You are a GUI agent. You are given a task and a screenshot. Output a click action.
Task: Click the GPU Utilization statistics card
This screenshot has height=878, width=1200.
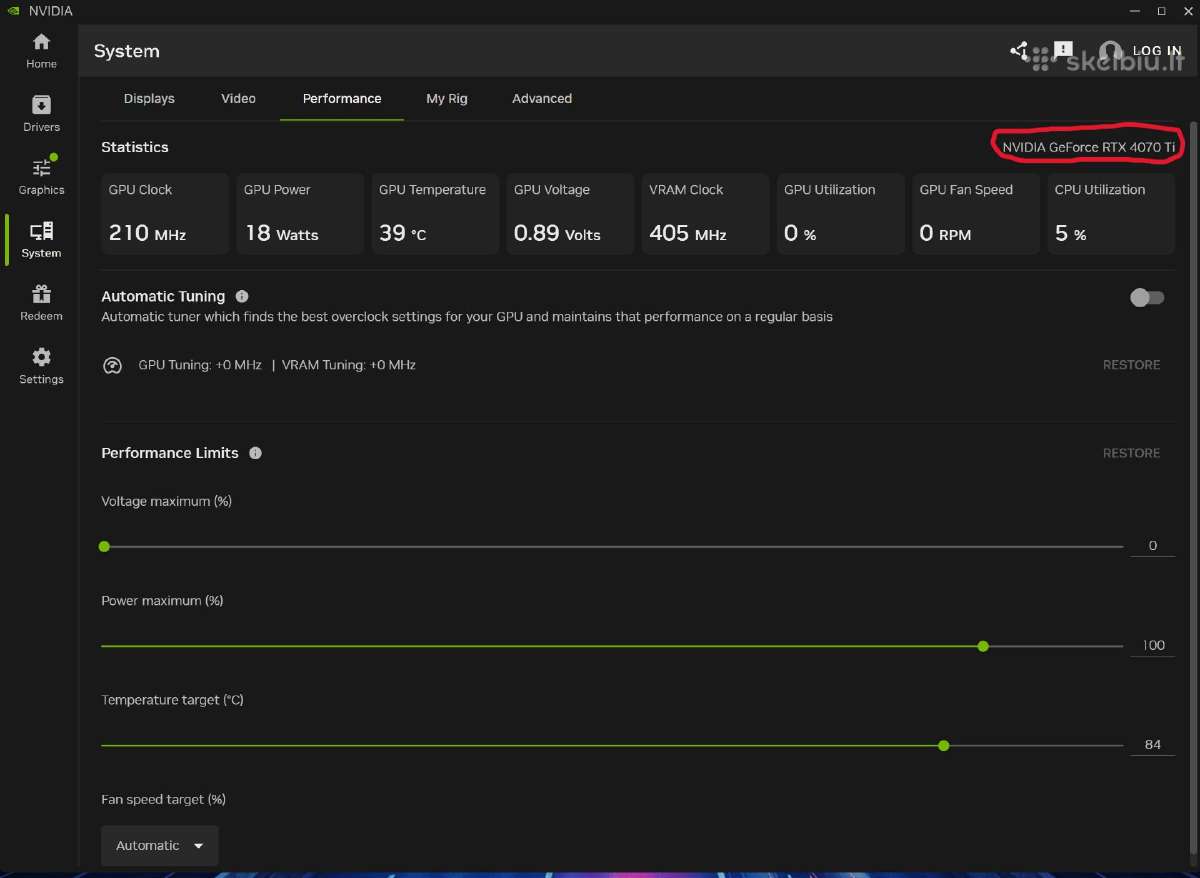click(841, 213)
